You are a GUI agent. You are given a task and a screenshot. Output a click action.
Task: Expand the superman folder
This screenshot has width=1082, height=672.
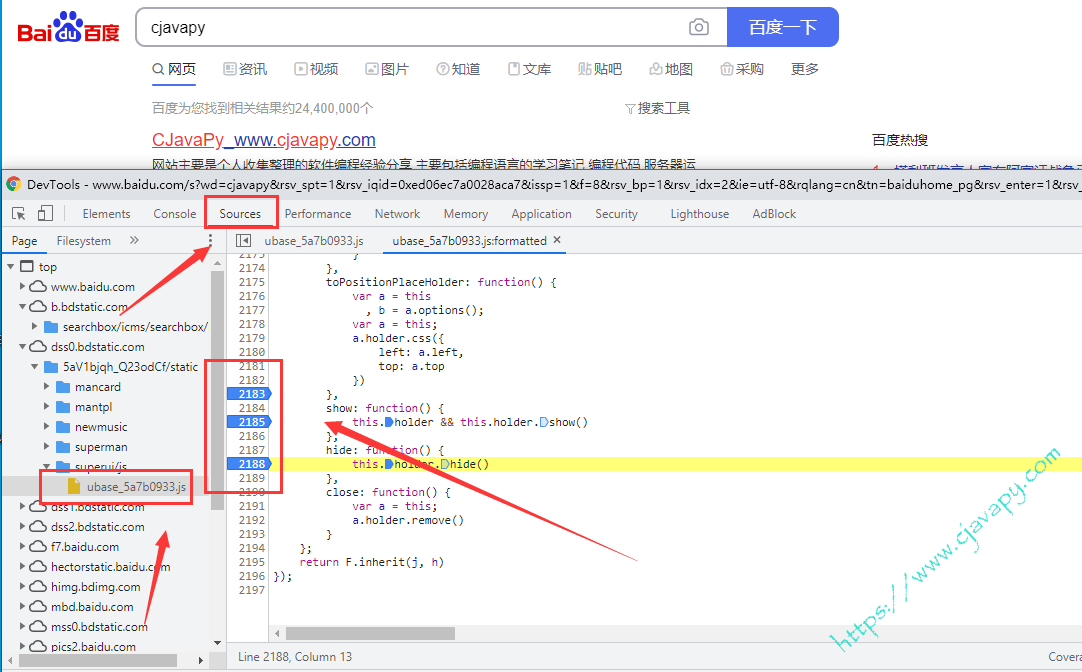pyautogui.click(x=46, y=446)
